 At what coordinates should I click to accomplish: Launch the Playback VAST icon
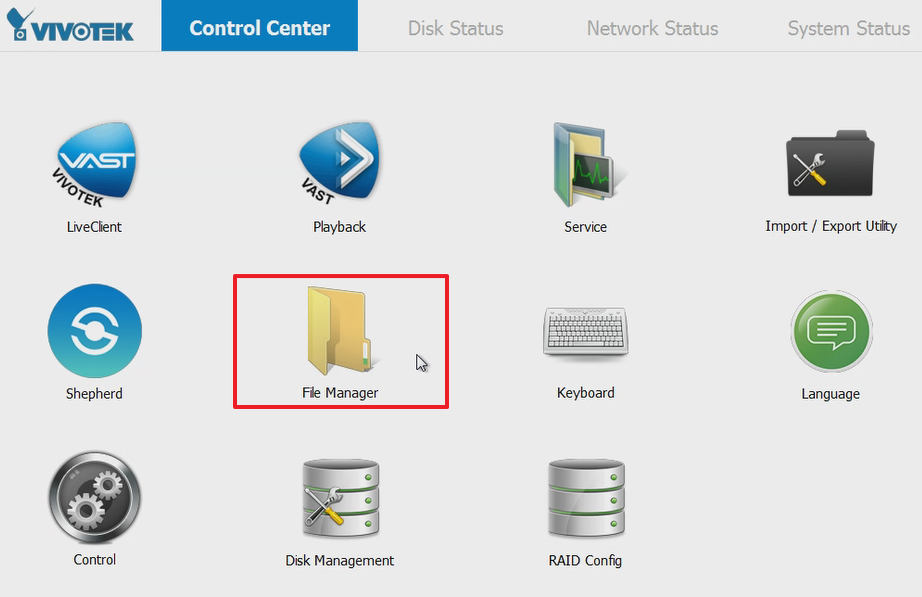[x=339, y=163]
